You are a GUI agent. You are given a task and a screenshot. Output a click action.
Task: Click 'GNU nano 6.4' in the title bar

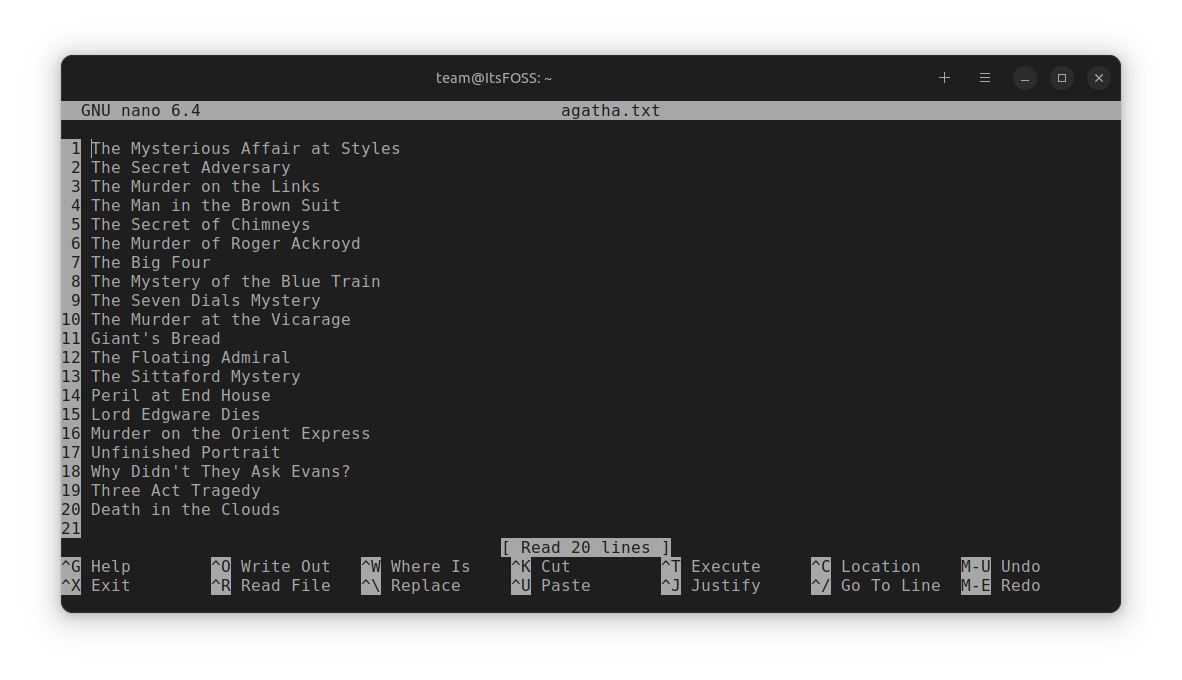(x=141, y=111)
